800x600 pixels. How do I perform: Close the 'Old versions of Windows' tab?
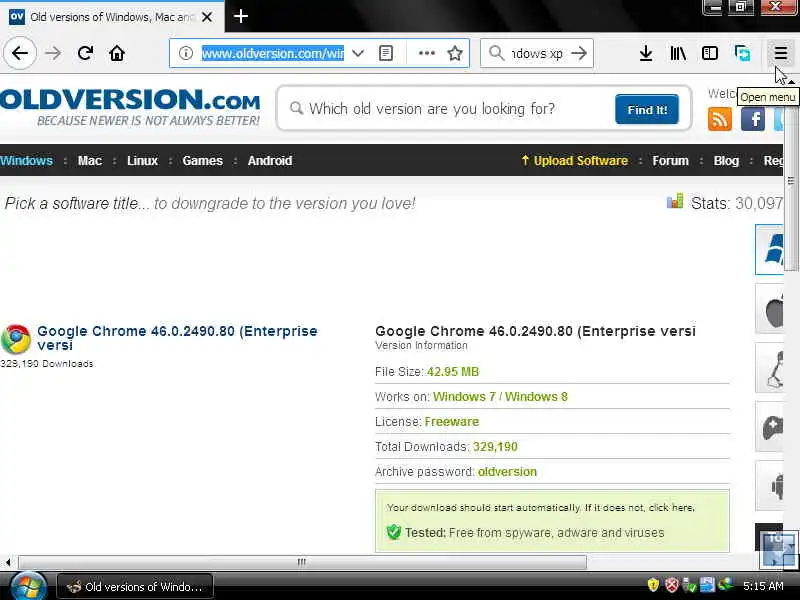click(x=207, y=17)
